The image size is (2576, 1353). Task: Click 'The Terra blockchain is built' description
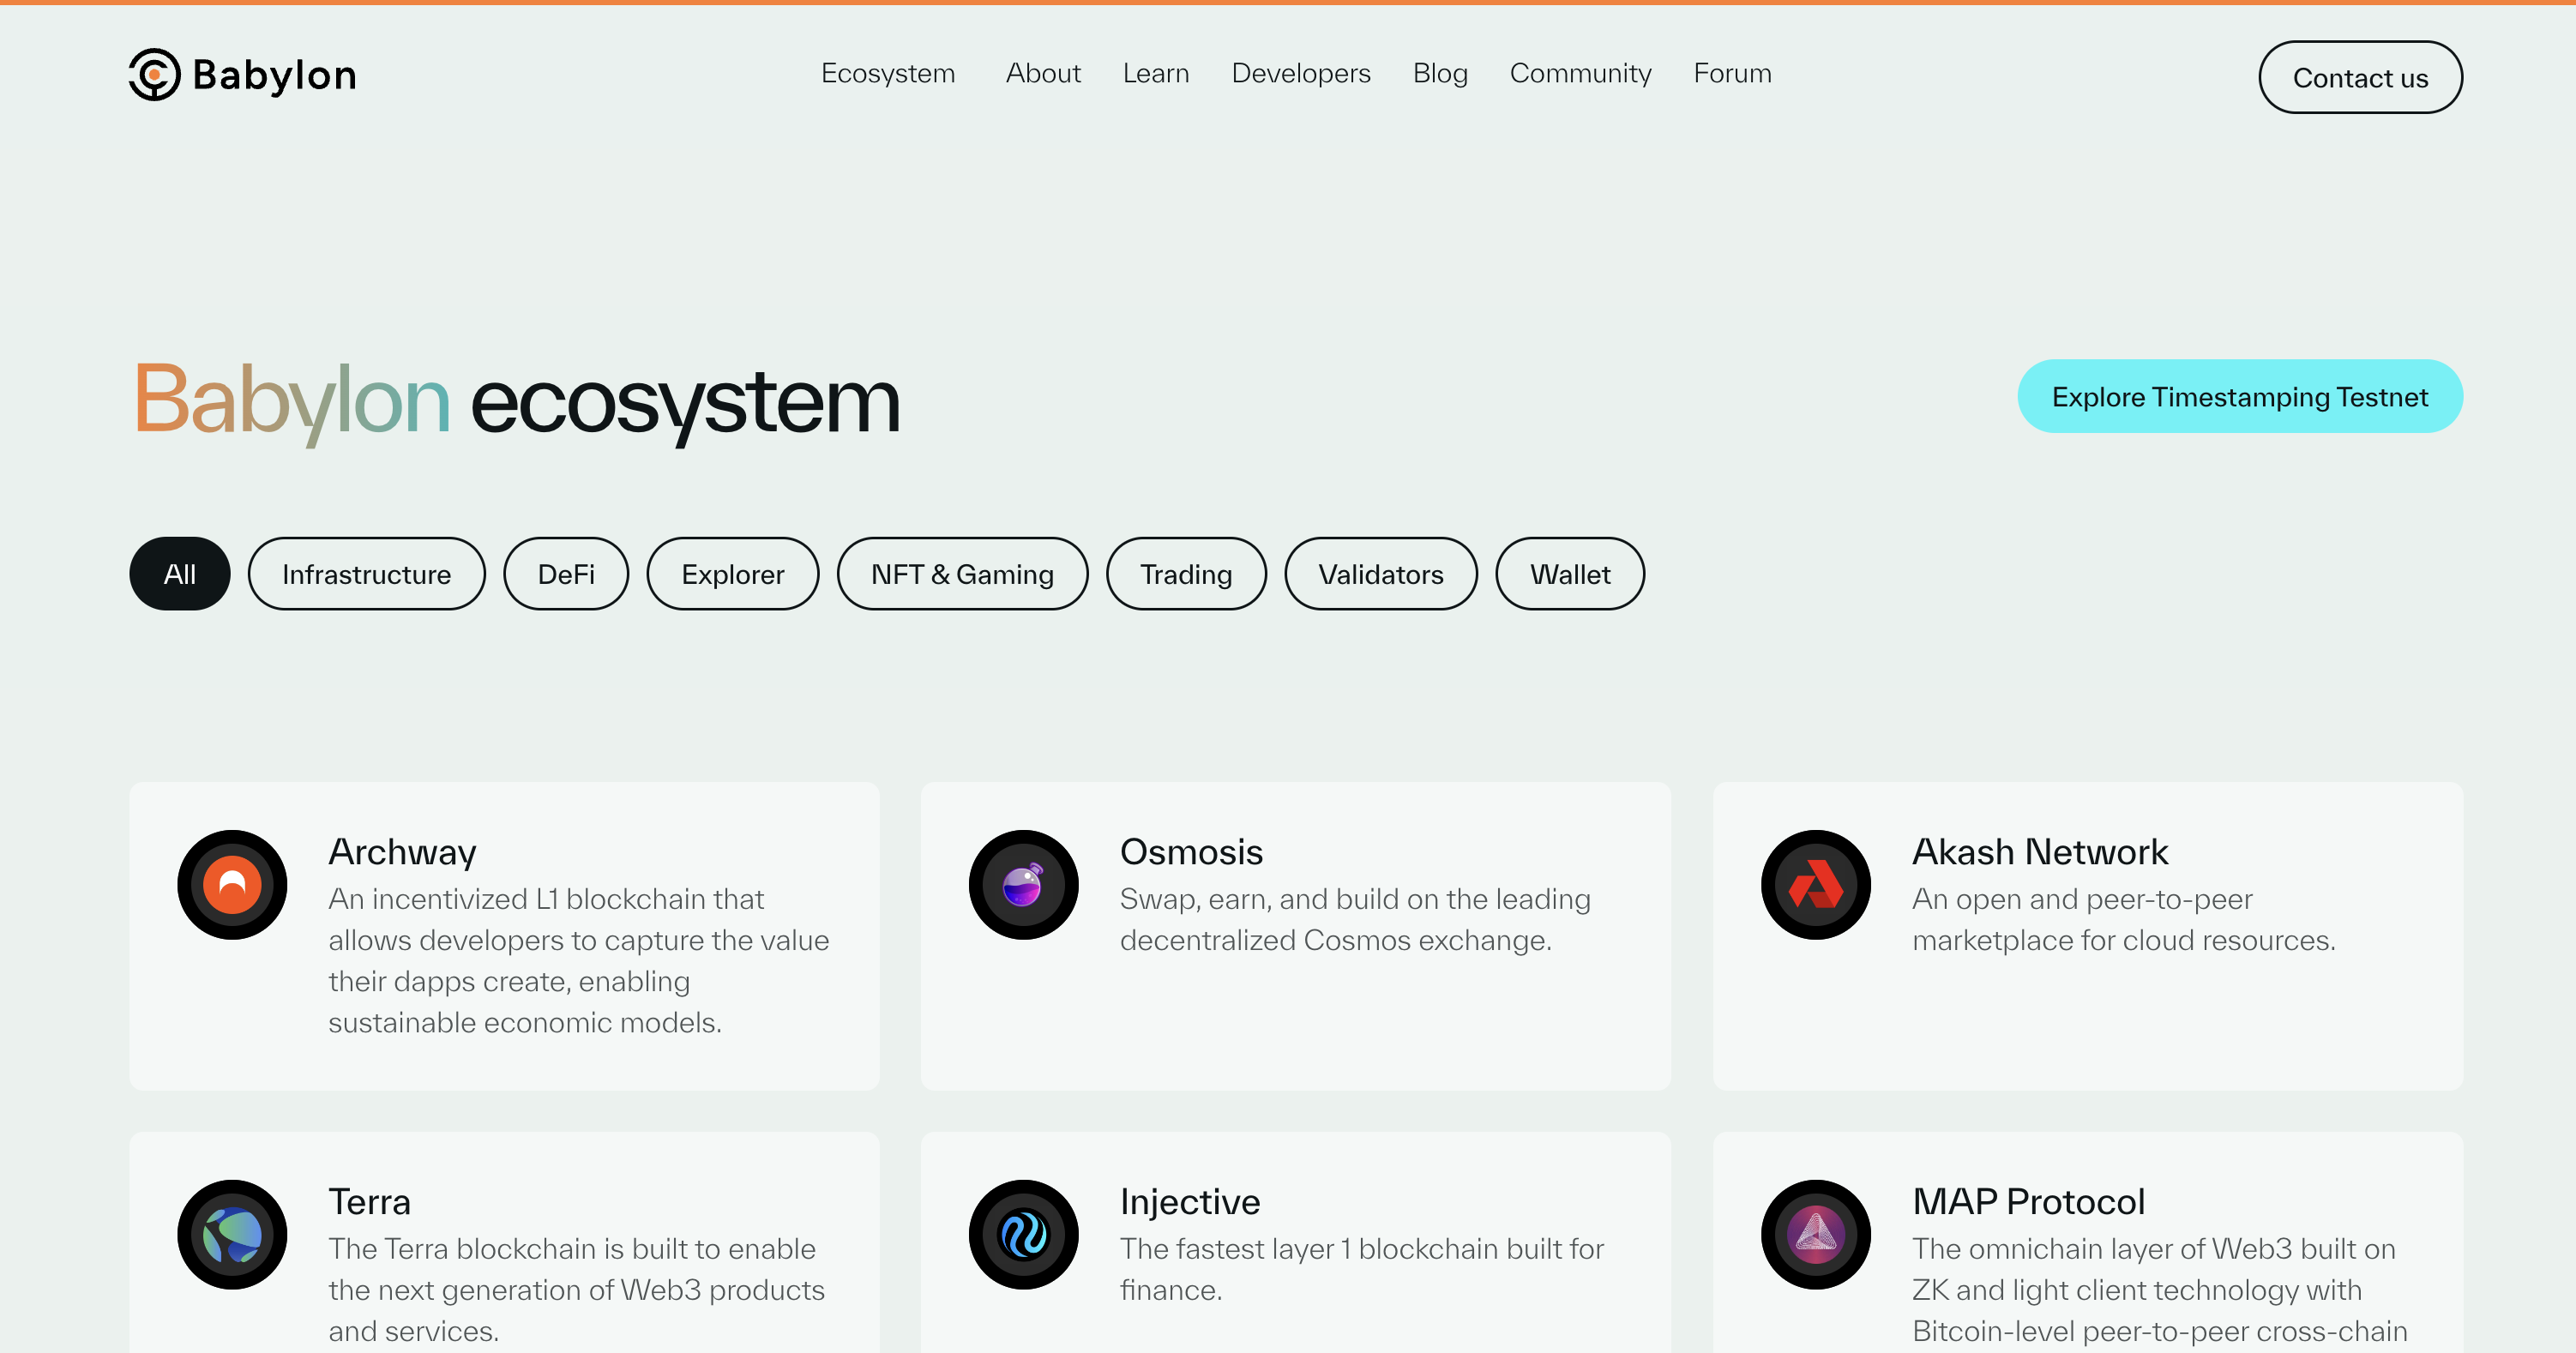(x=577, y=1290)
